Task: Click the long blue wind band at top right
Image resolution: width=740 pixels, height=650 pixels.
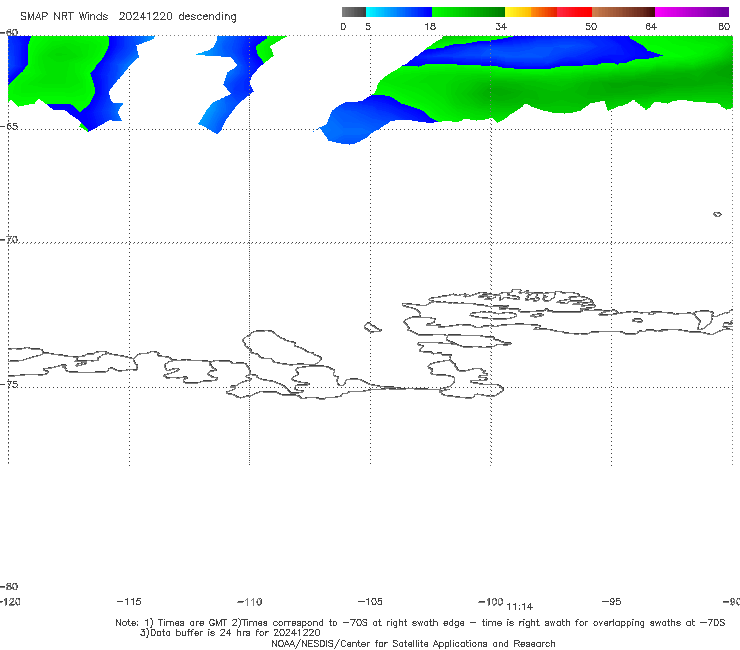Action: (x=529, y=52)
